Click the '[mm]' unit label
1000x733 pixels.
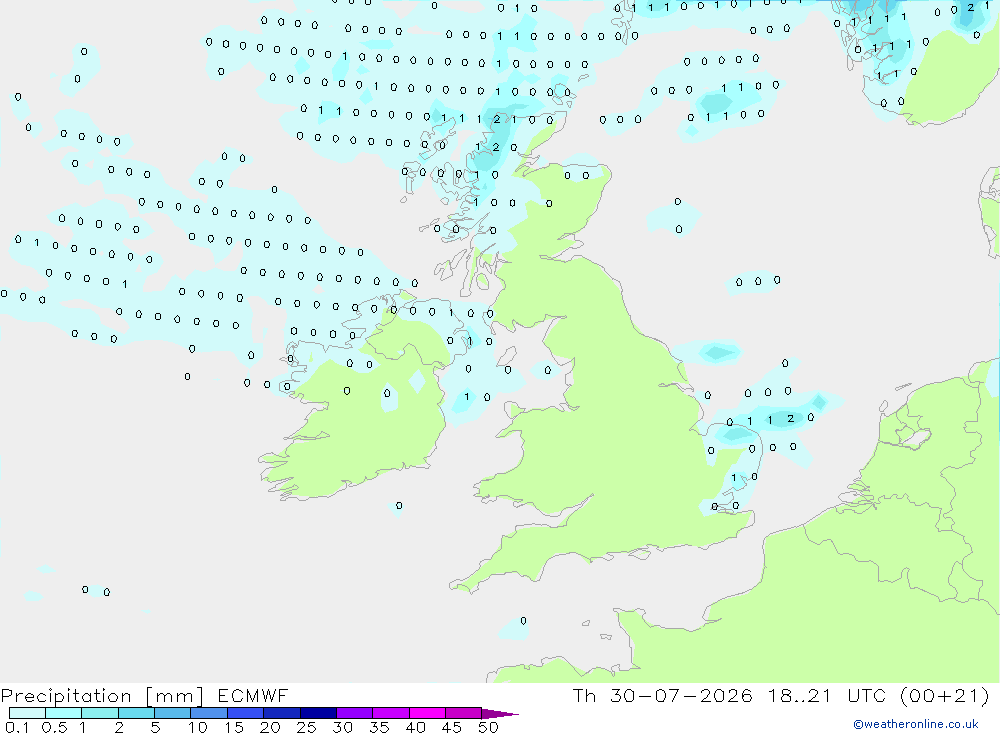pos(174,696)
